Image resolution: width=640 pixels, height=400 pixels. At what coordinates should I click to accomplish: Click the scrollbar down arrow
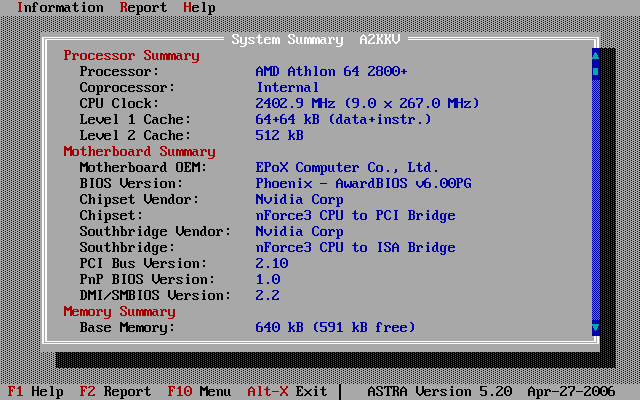click(596, 328)
